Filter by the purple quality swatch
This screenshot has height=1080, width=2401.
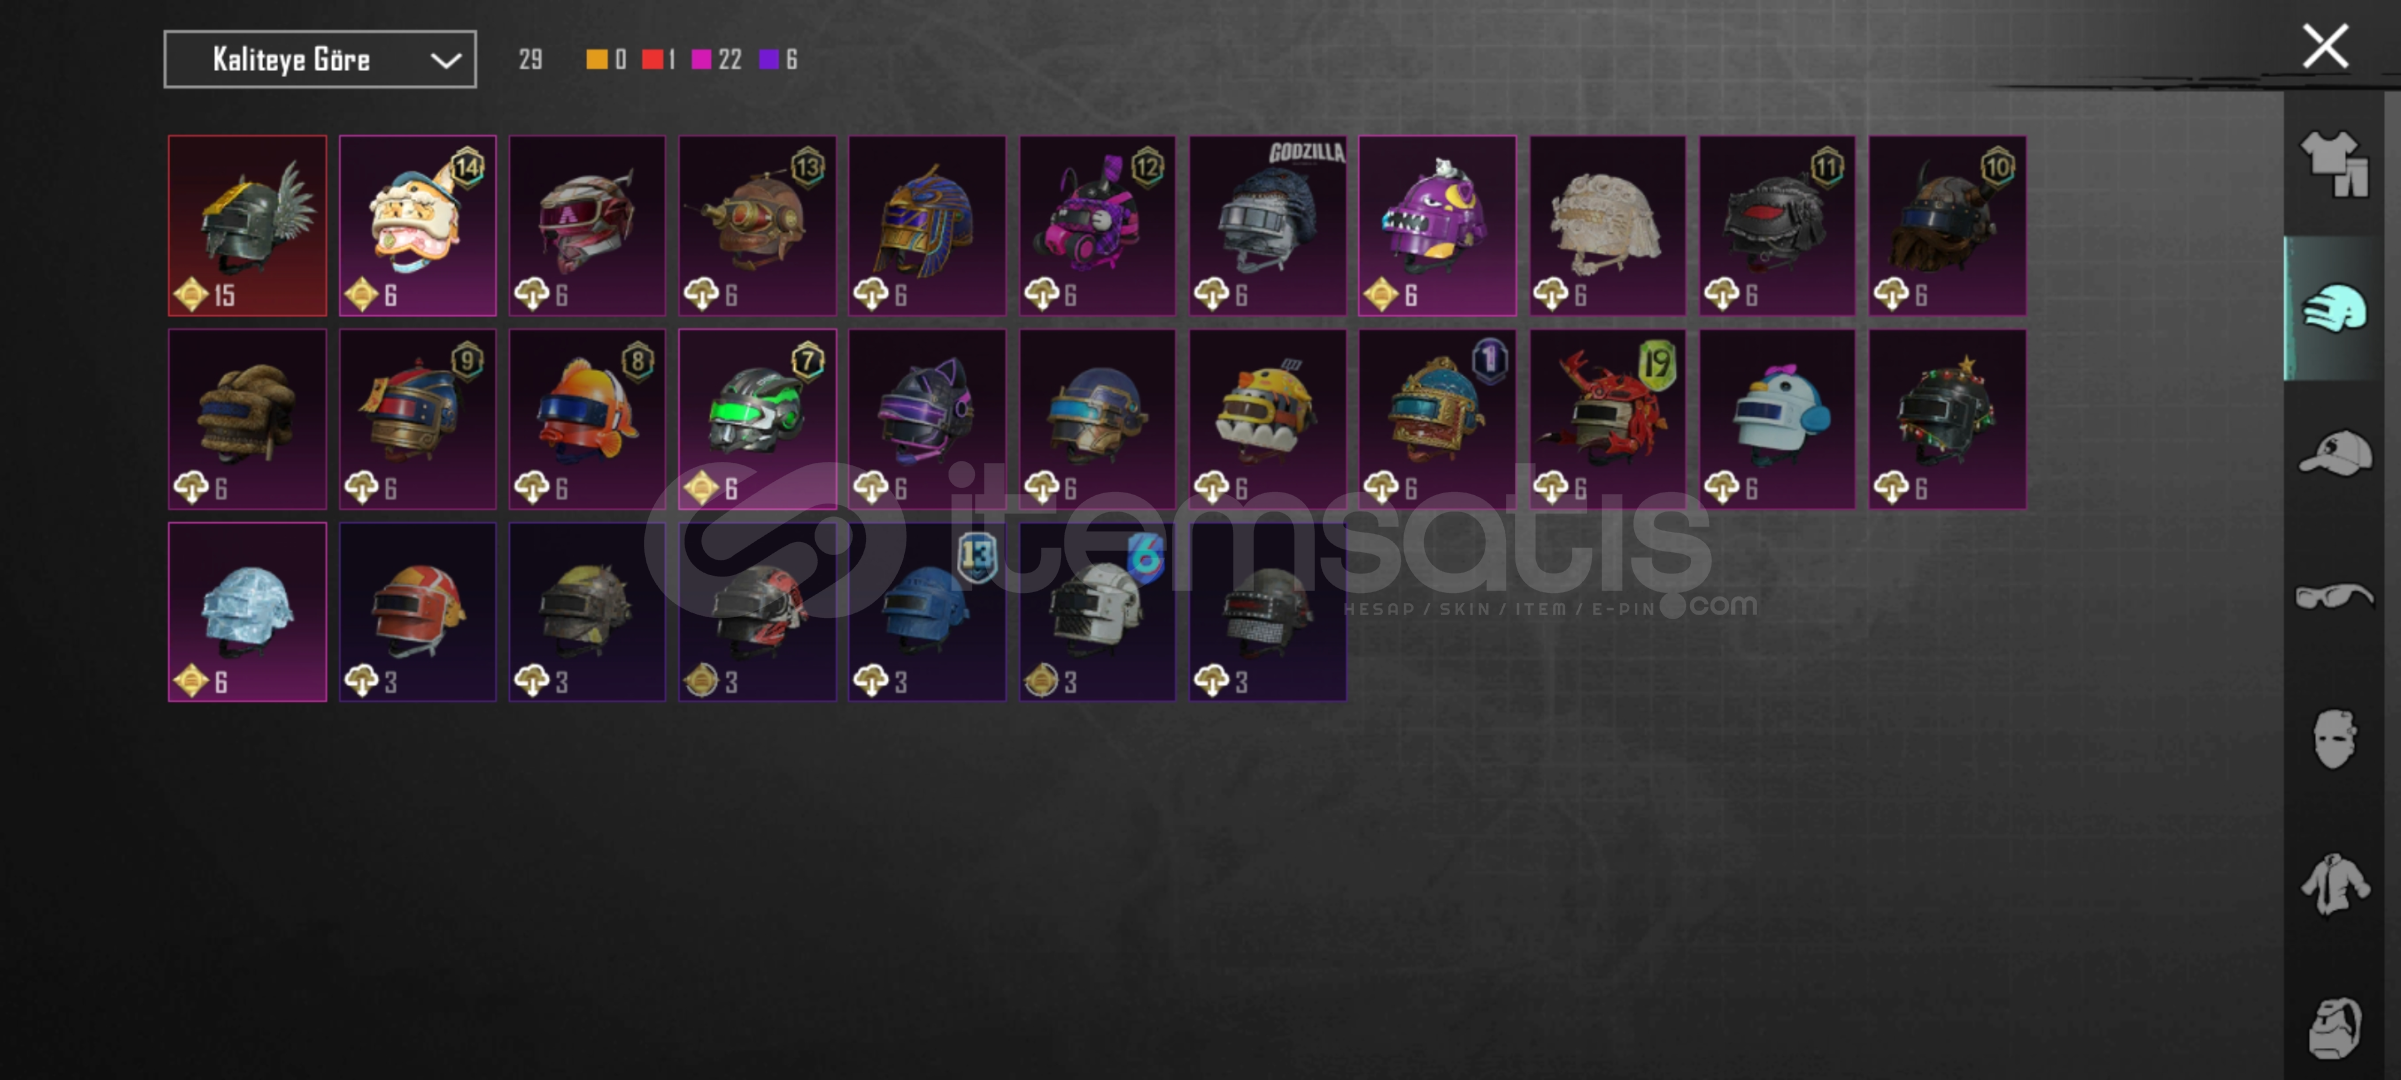pos(769,60)
